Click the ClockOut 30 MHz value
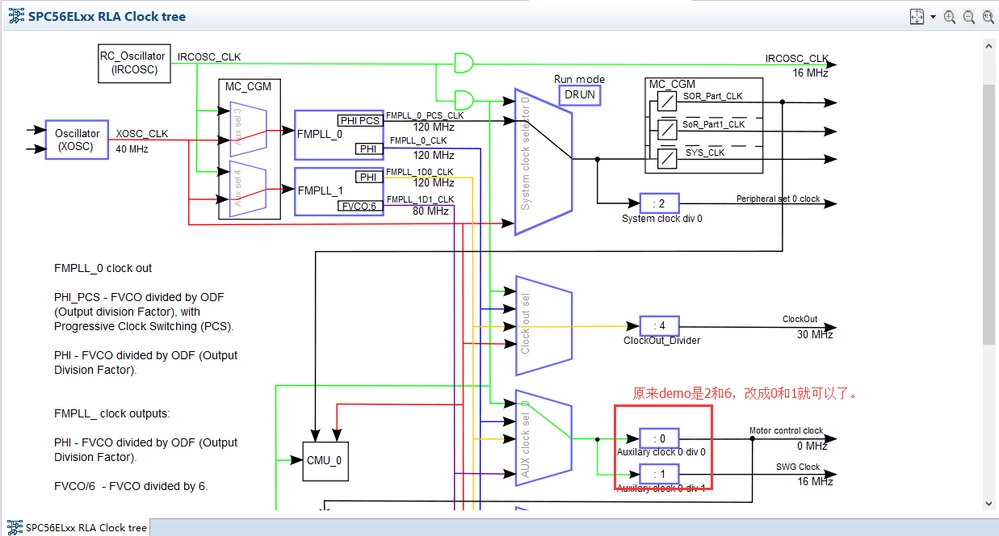The width and height of the screenshot is (999, 536). (x=815, y=335)
